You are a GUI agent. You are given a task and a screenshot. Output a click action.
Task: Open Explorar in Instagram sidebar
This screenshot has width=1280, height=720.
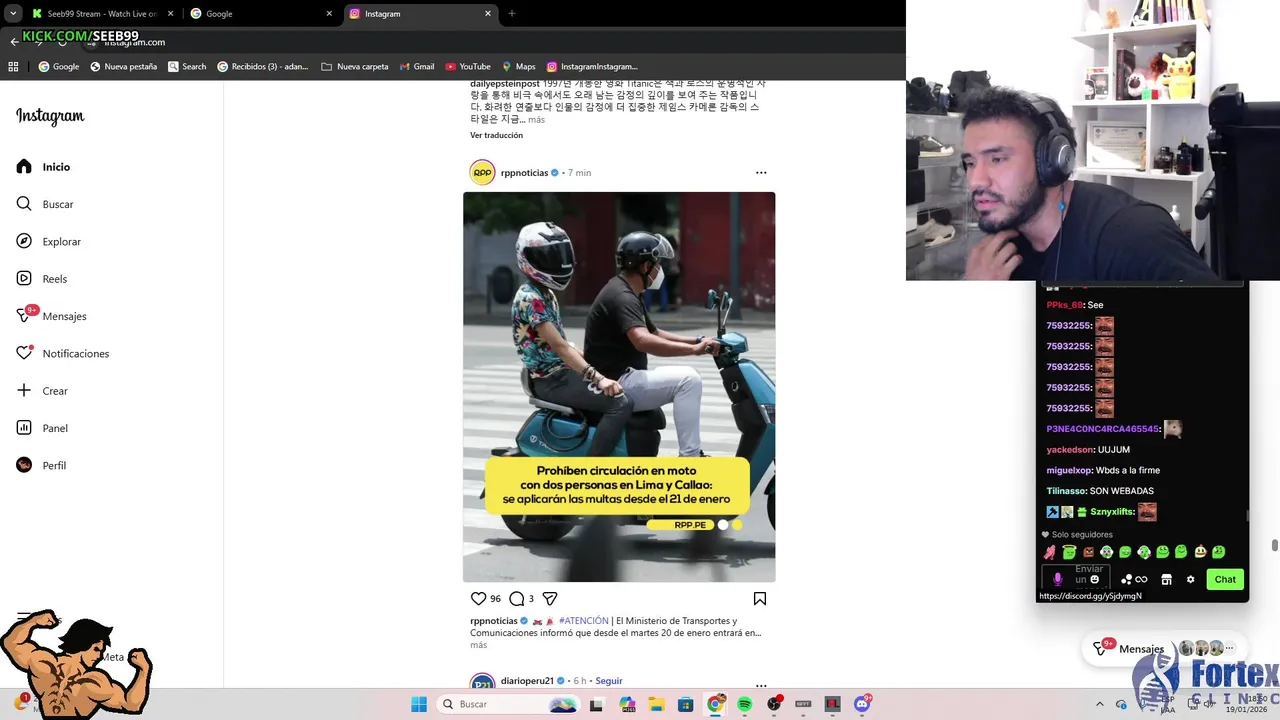48,242
